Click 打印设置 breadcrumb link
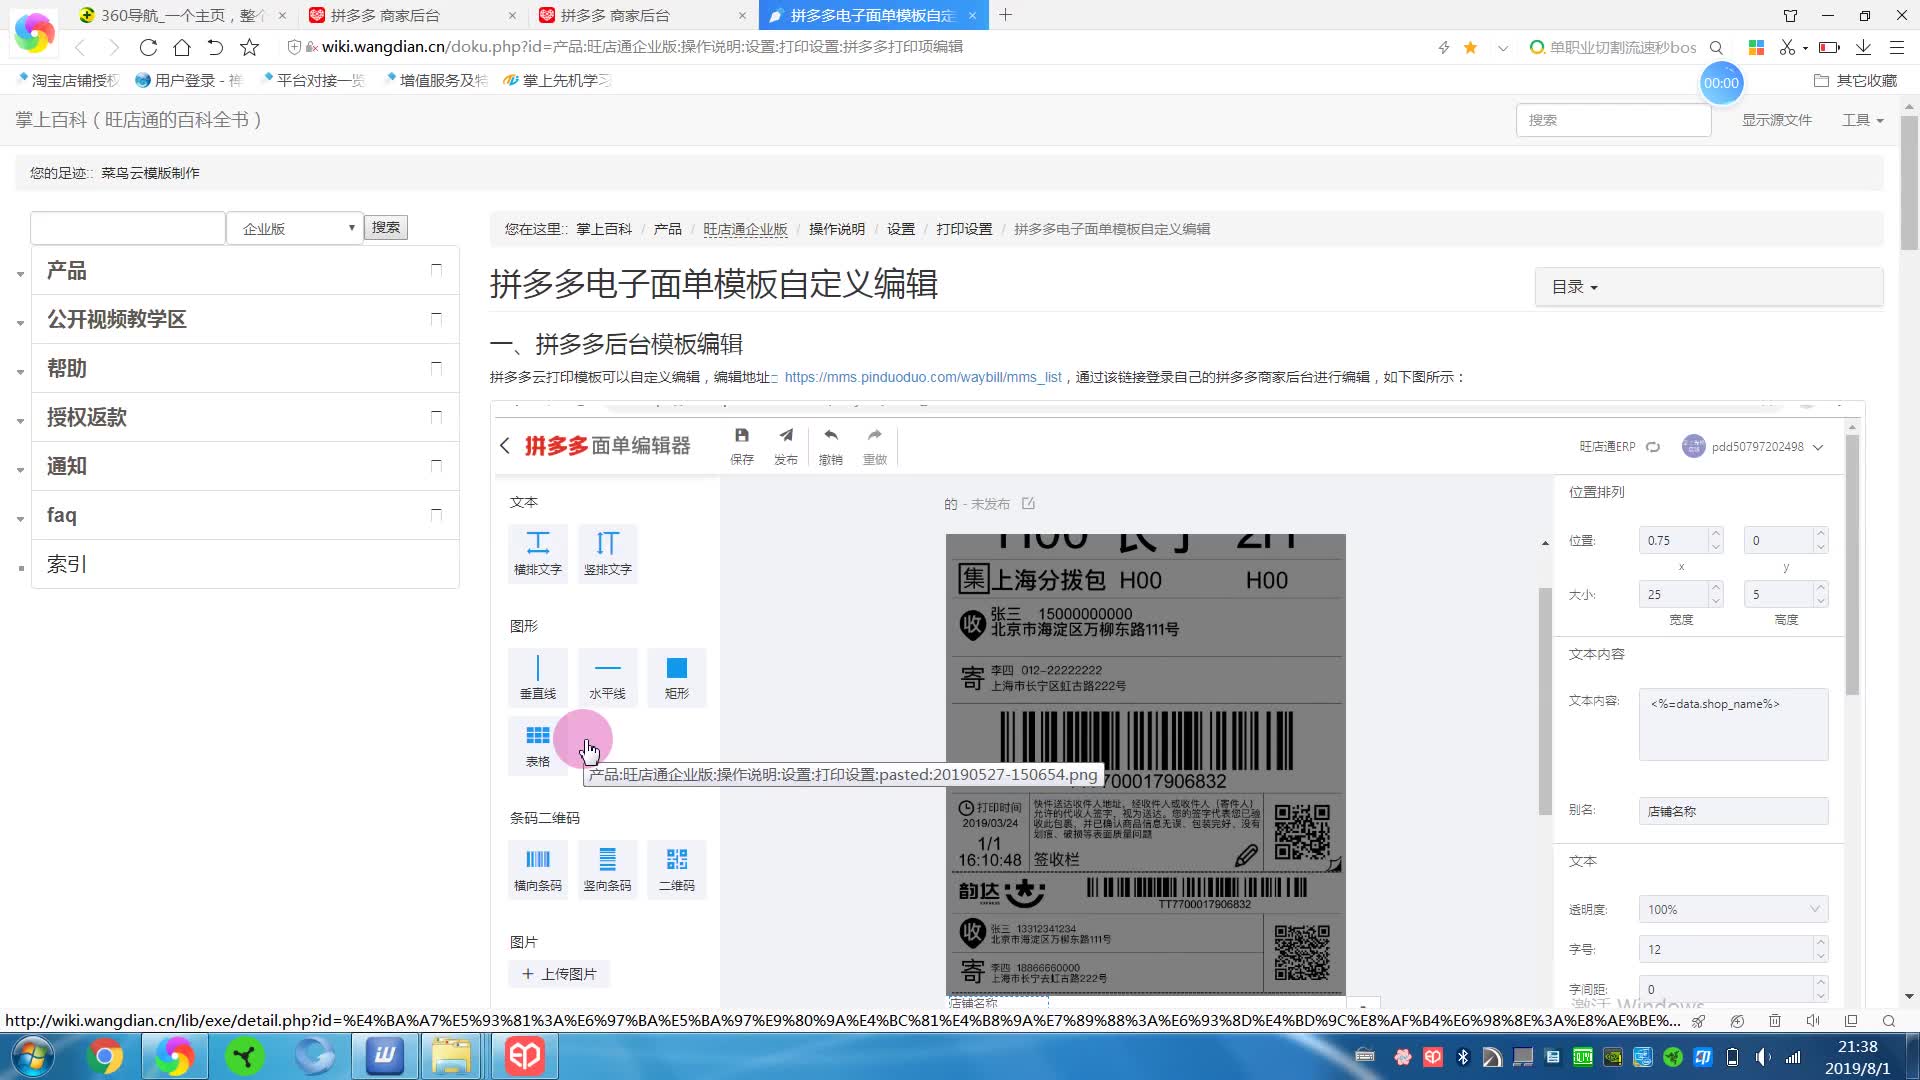 (964, 229)
